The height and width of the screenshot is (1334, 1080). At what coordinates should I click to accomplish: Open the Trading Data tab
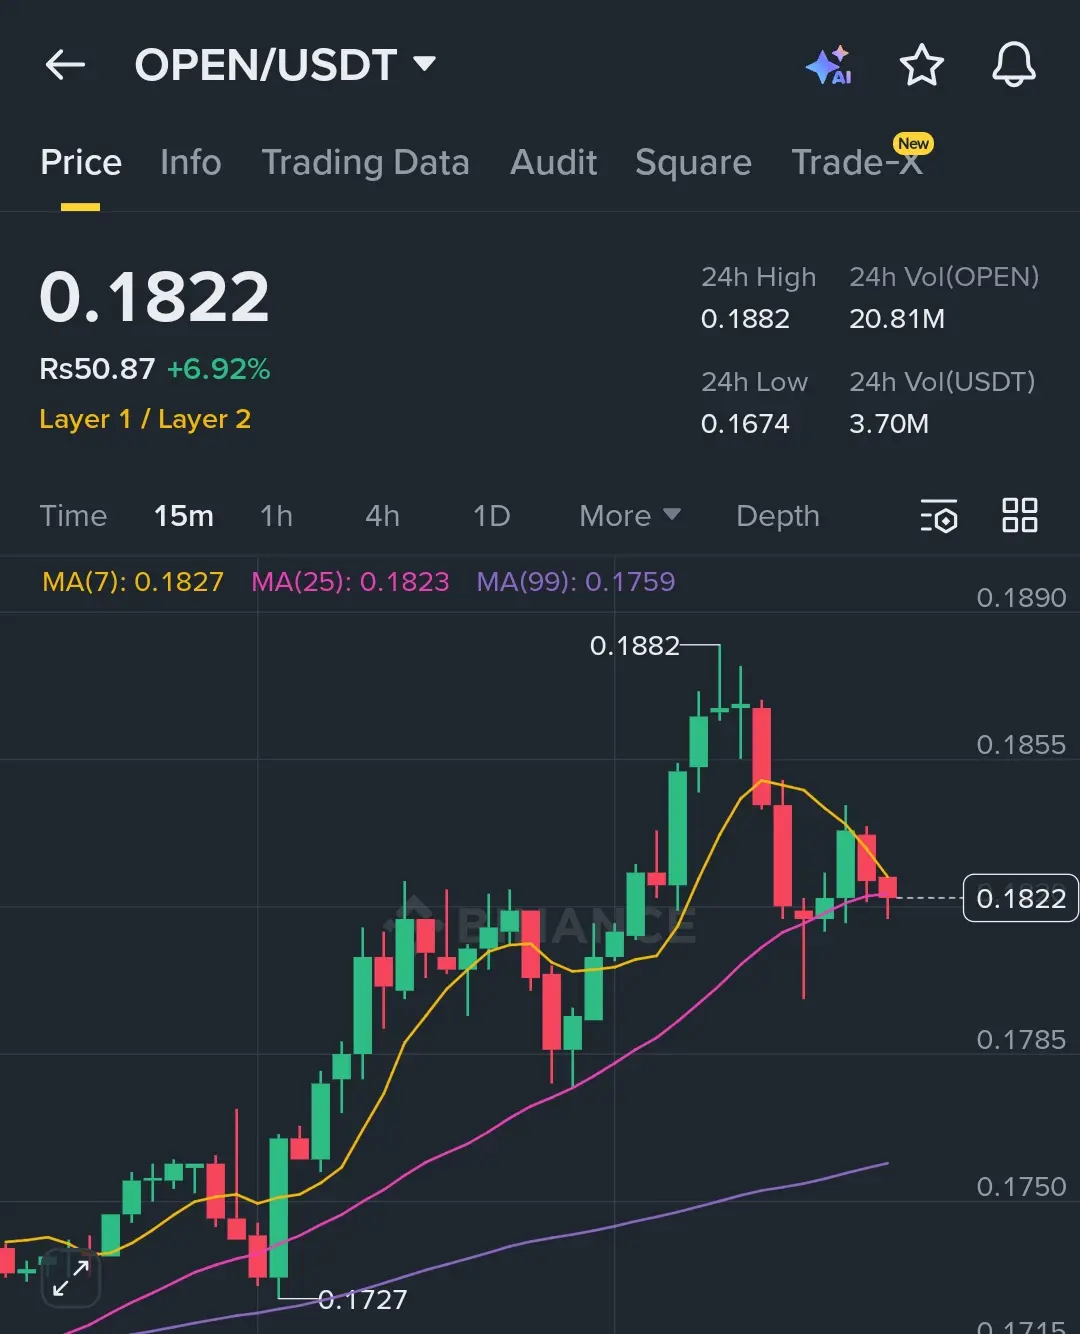pos(365,162)
